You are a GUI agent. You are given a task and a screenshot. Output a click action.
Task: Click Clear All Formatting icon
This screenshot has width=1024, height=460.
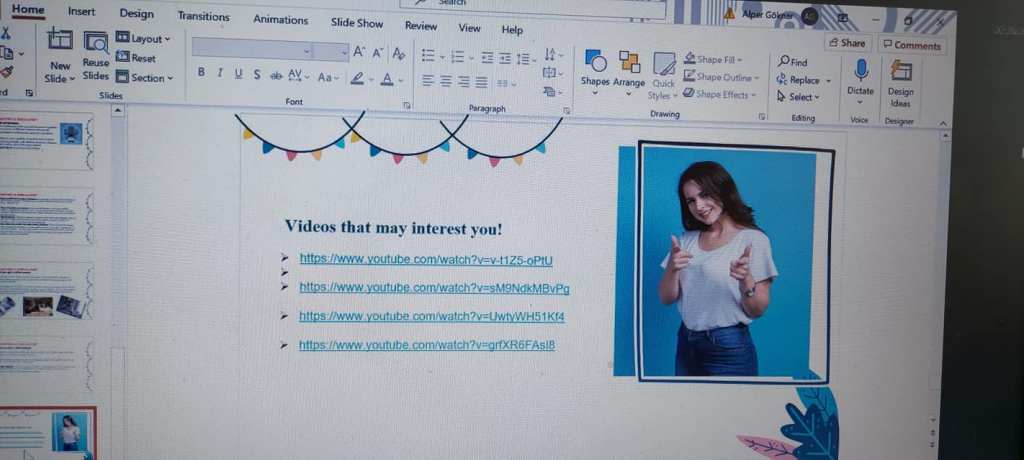[x=399, y=53]
